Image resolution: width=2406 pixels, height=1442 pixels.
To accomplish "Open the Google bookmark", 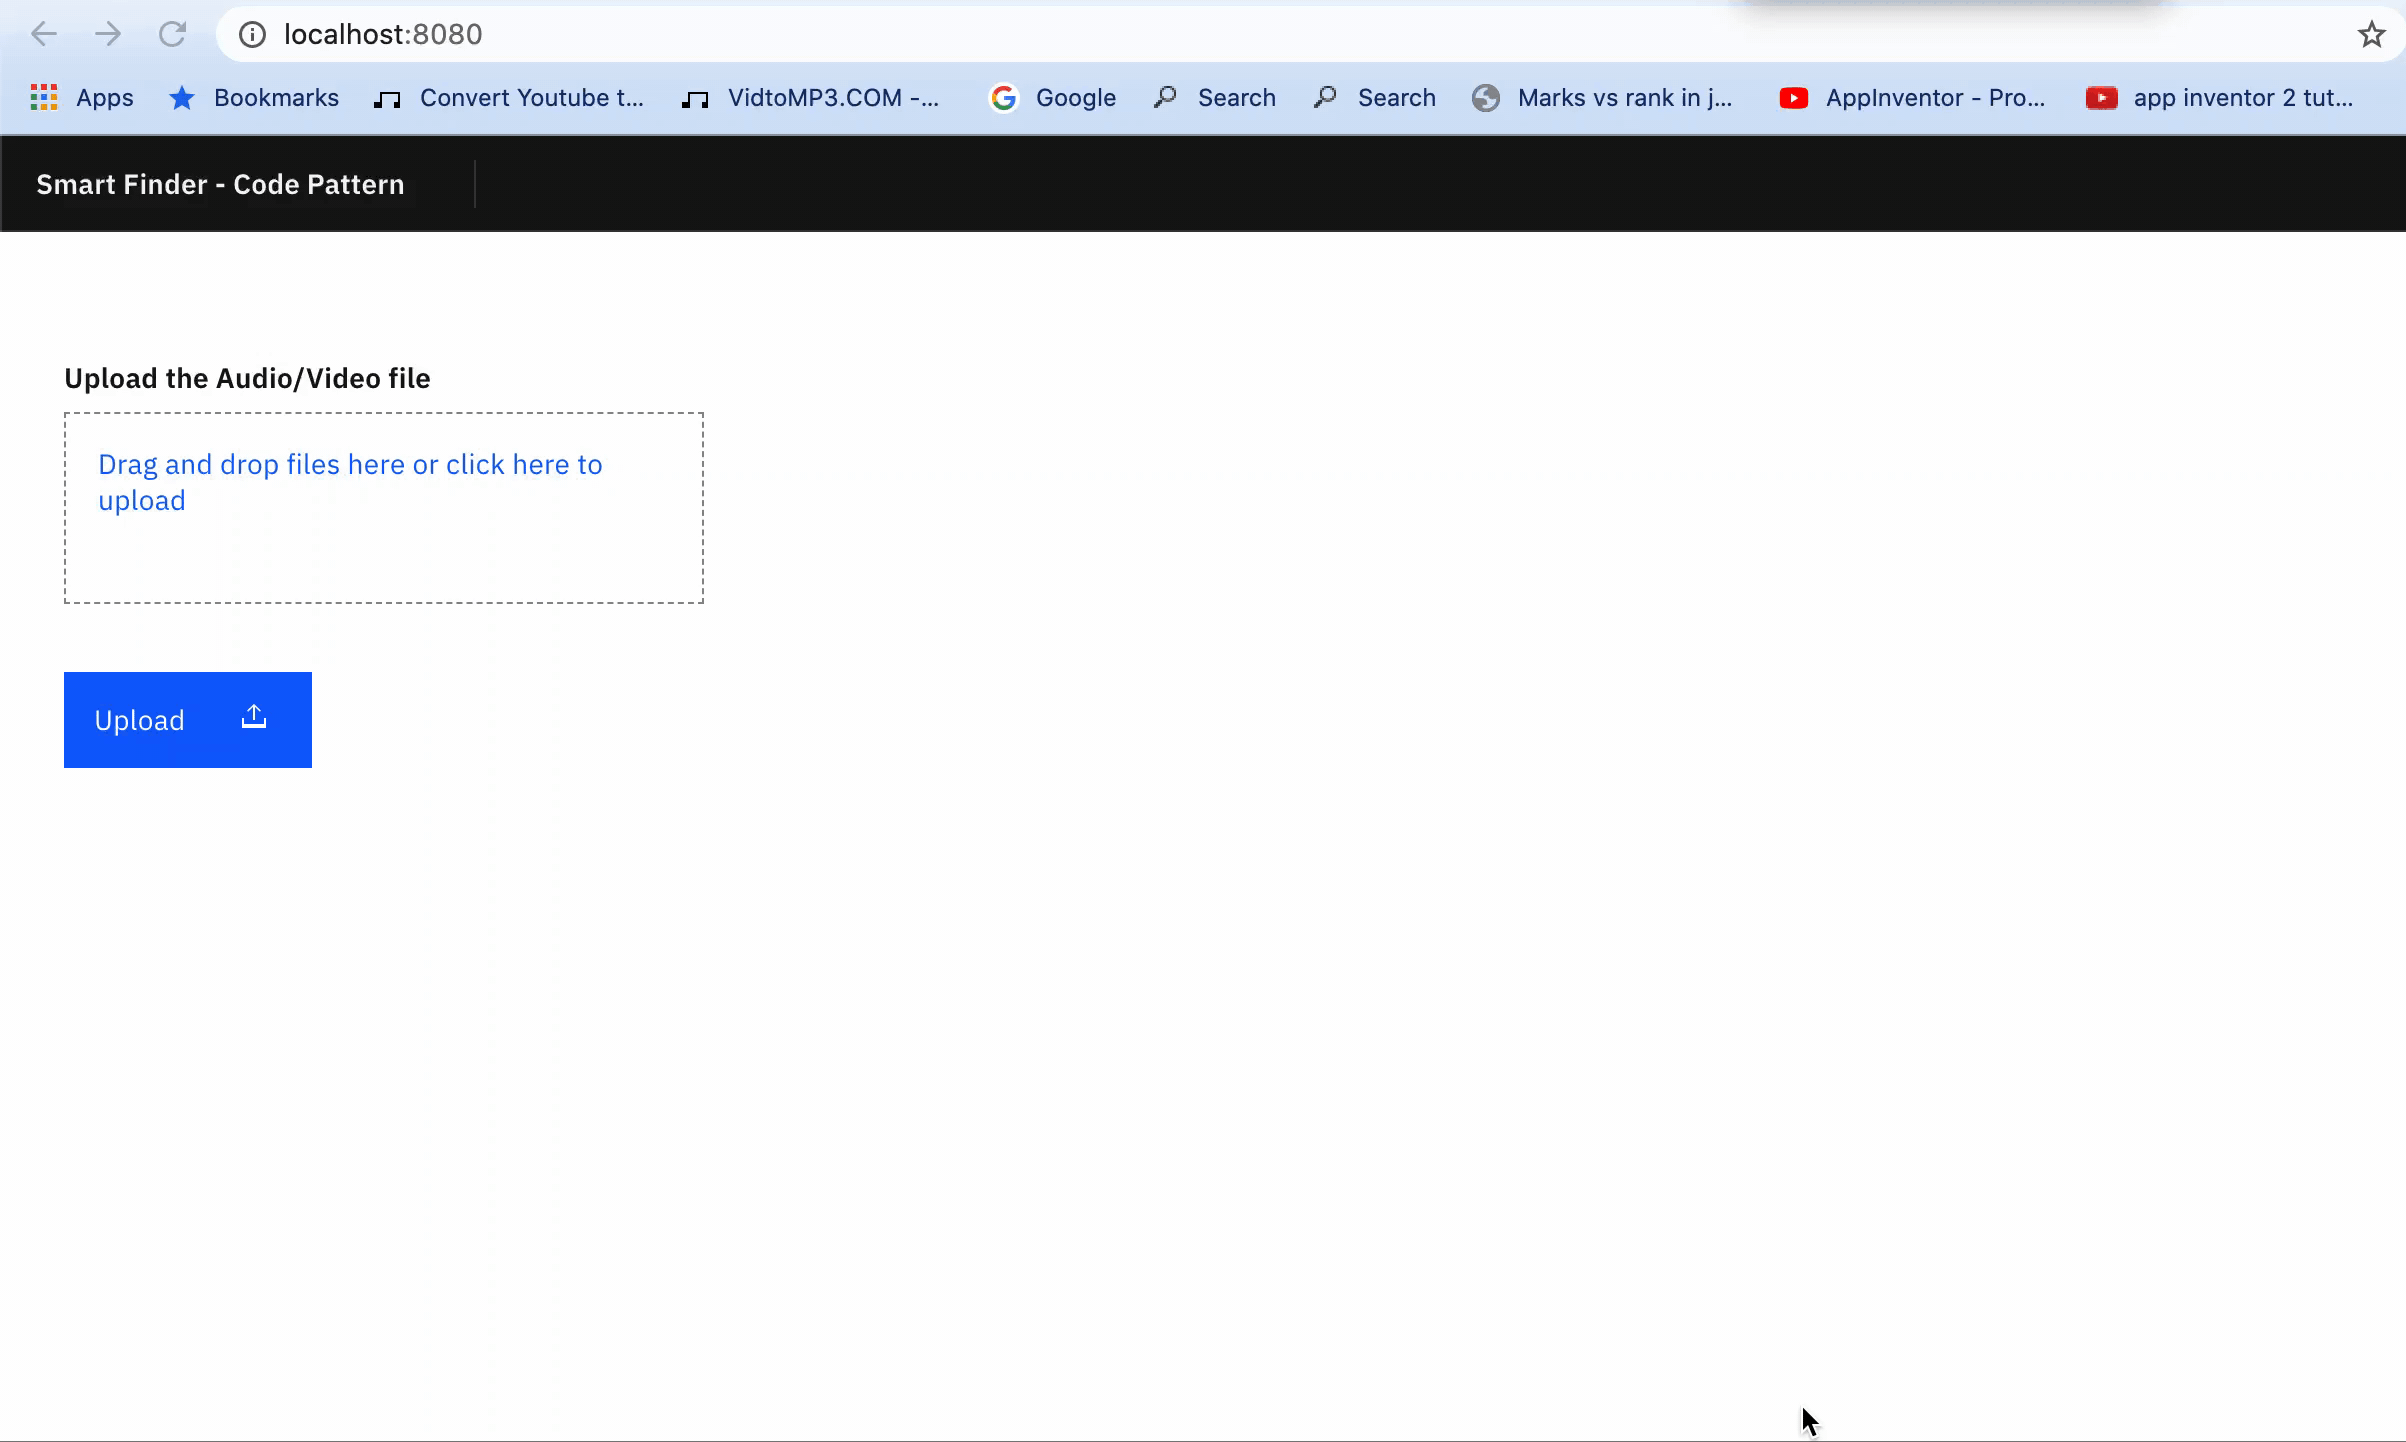I will click(x=1052, y=98).
